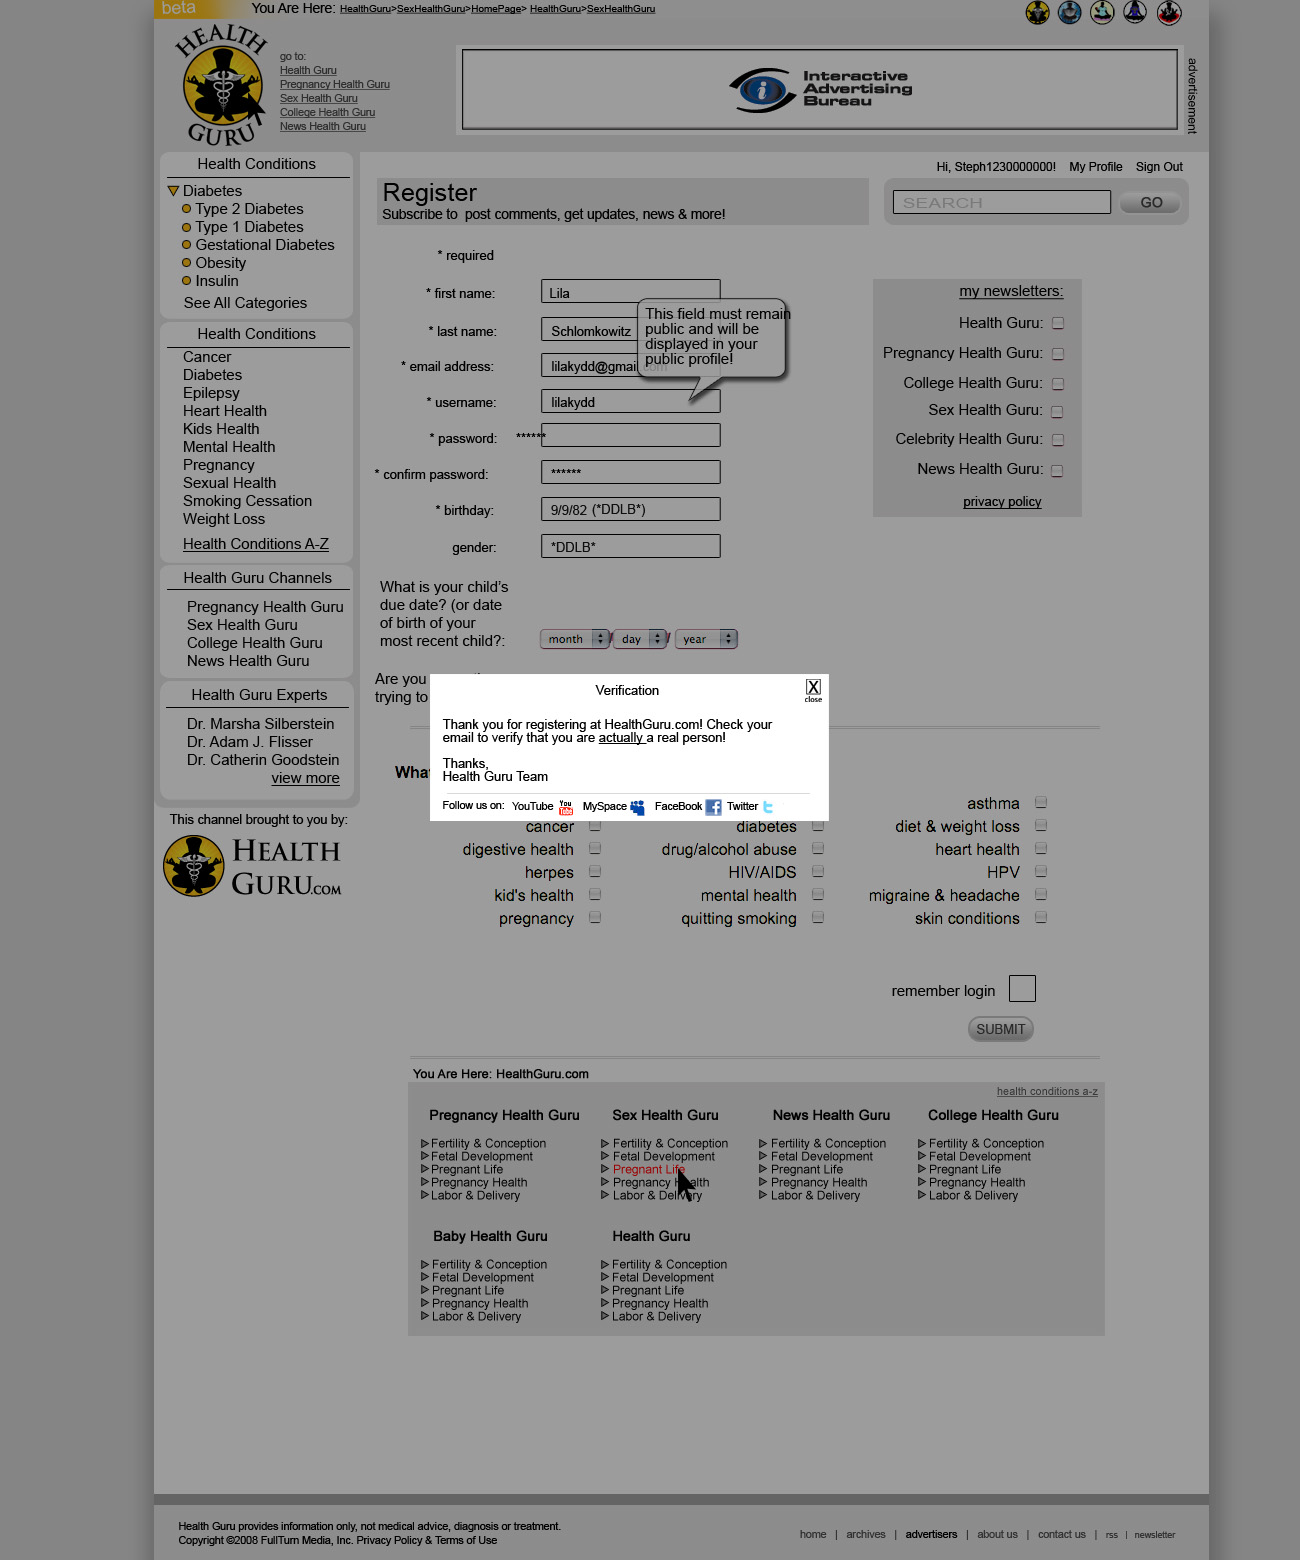
Task: Open the Facebook icon link
Action: click(713, 807)
